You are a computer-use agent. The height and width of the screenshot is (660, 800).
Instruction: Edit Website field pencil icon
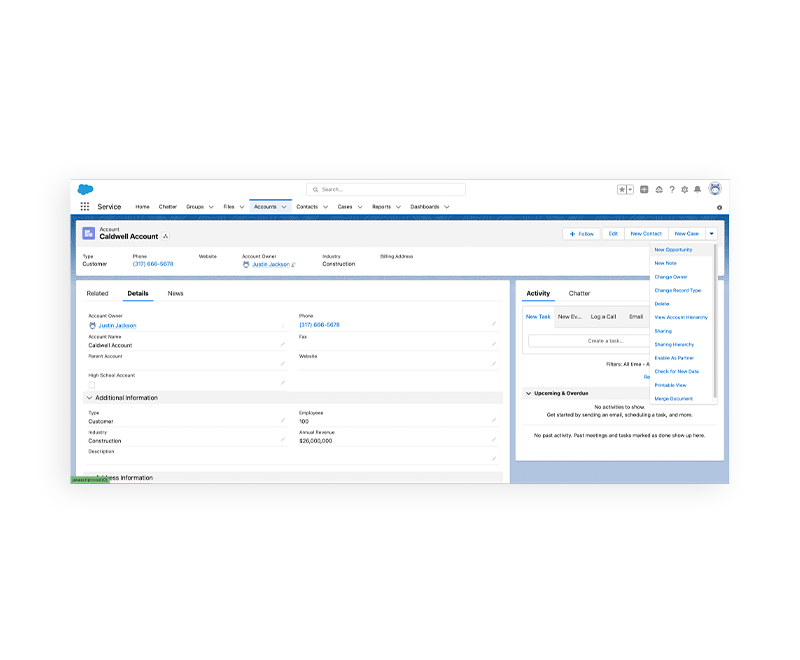(494, 364)
